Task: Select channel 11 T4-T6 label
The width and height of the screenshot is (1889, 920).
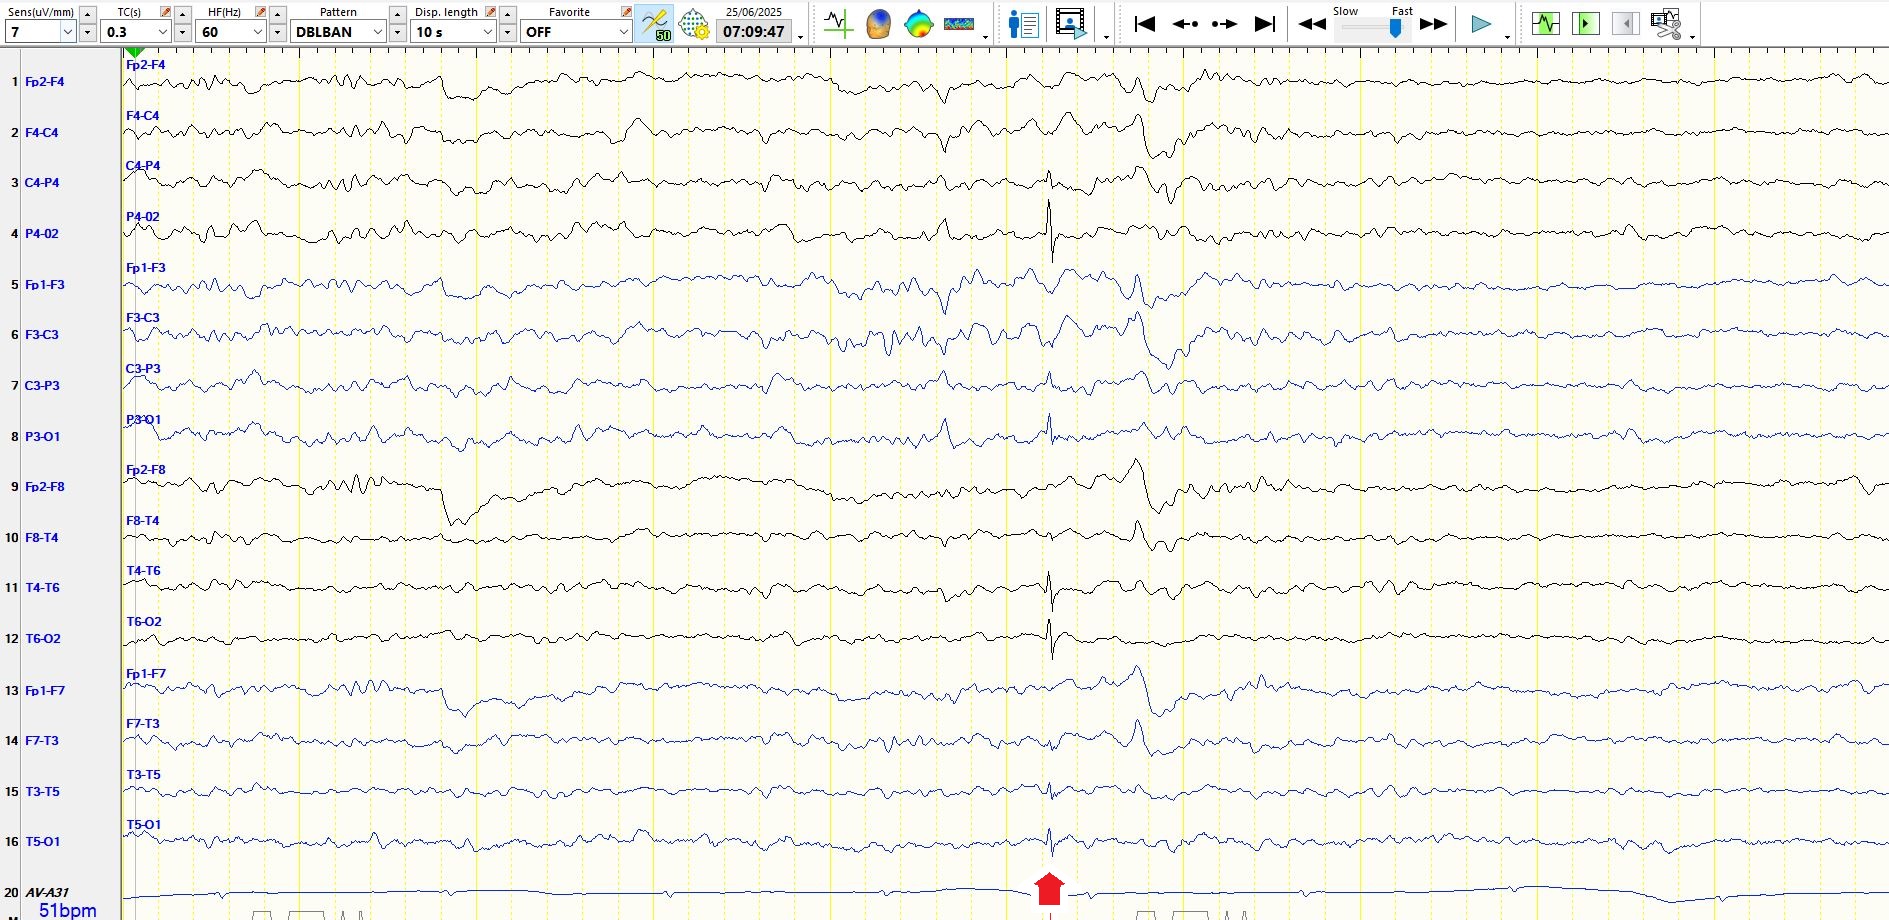Action: (x=42, y=588)
